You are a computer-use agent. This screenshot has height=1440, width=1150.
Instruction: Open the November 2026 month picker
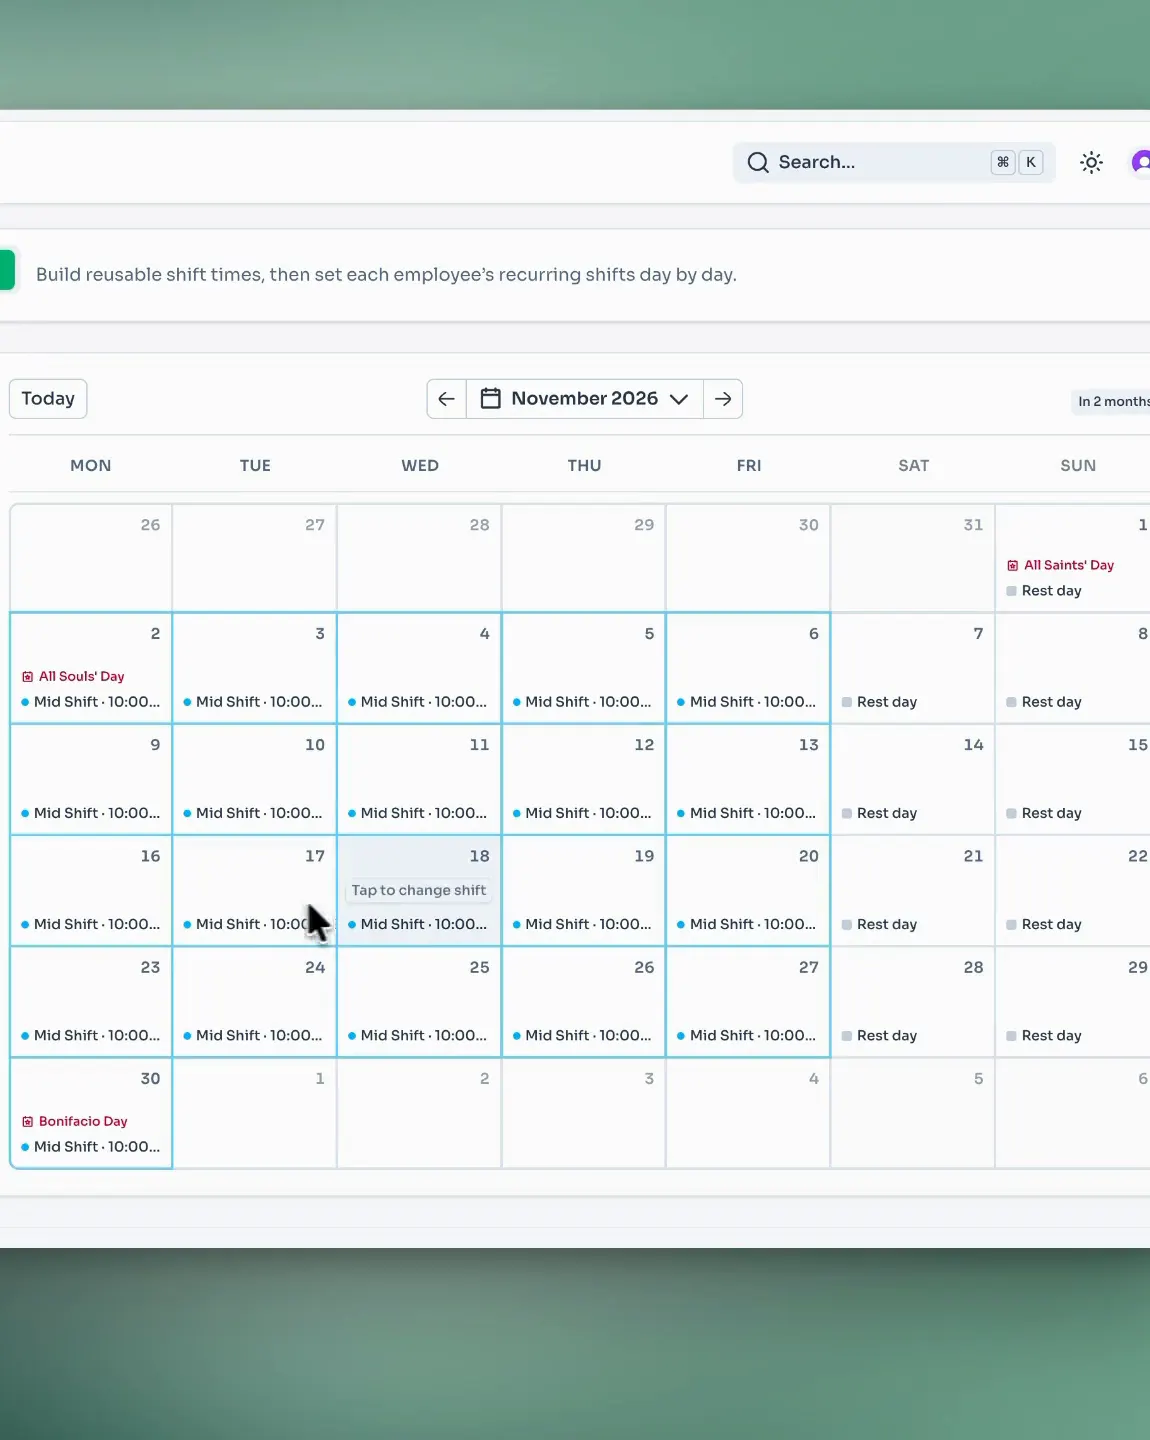coord(585,399)
